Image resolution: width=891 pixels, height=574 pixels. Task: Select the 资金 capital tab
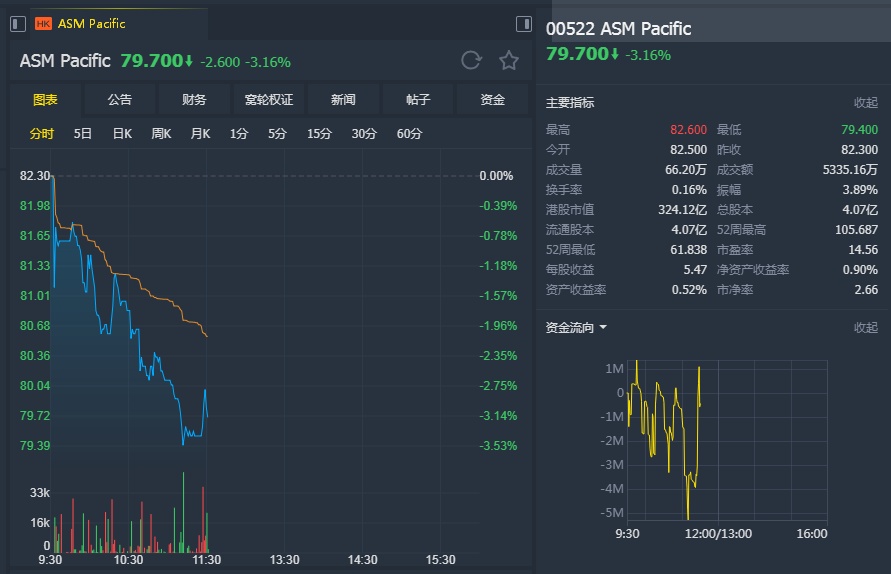pos(492,100)
